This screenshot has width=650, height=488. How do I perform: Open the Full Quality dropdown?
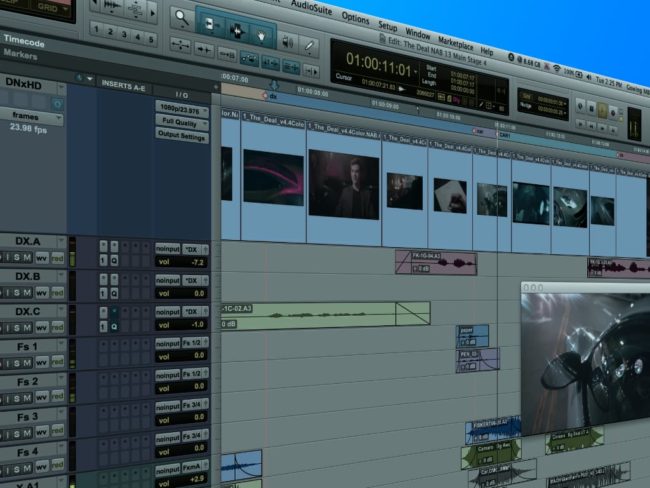tap(182, 122)
